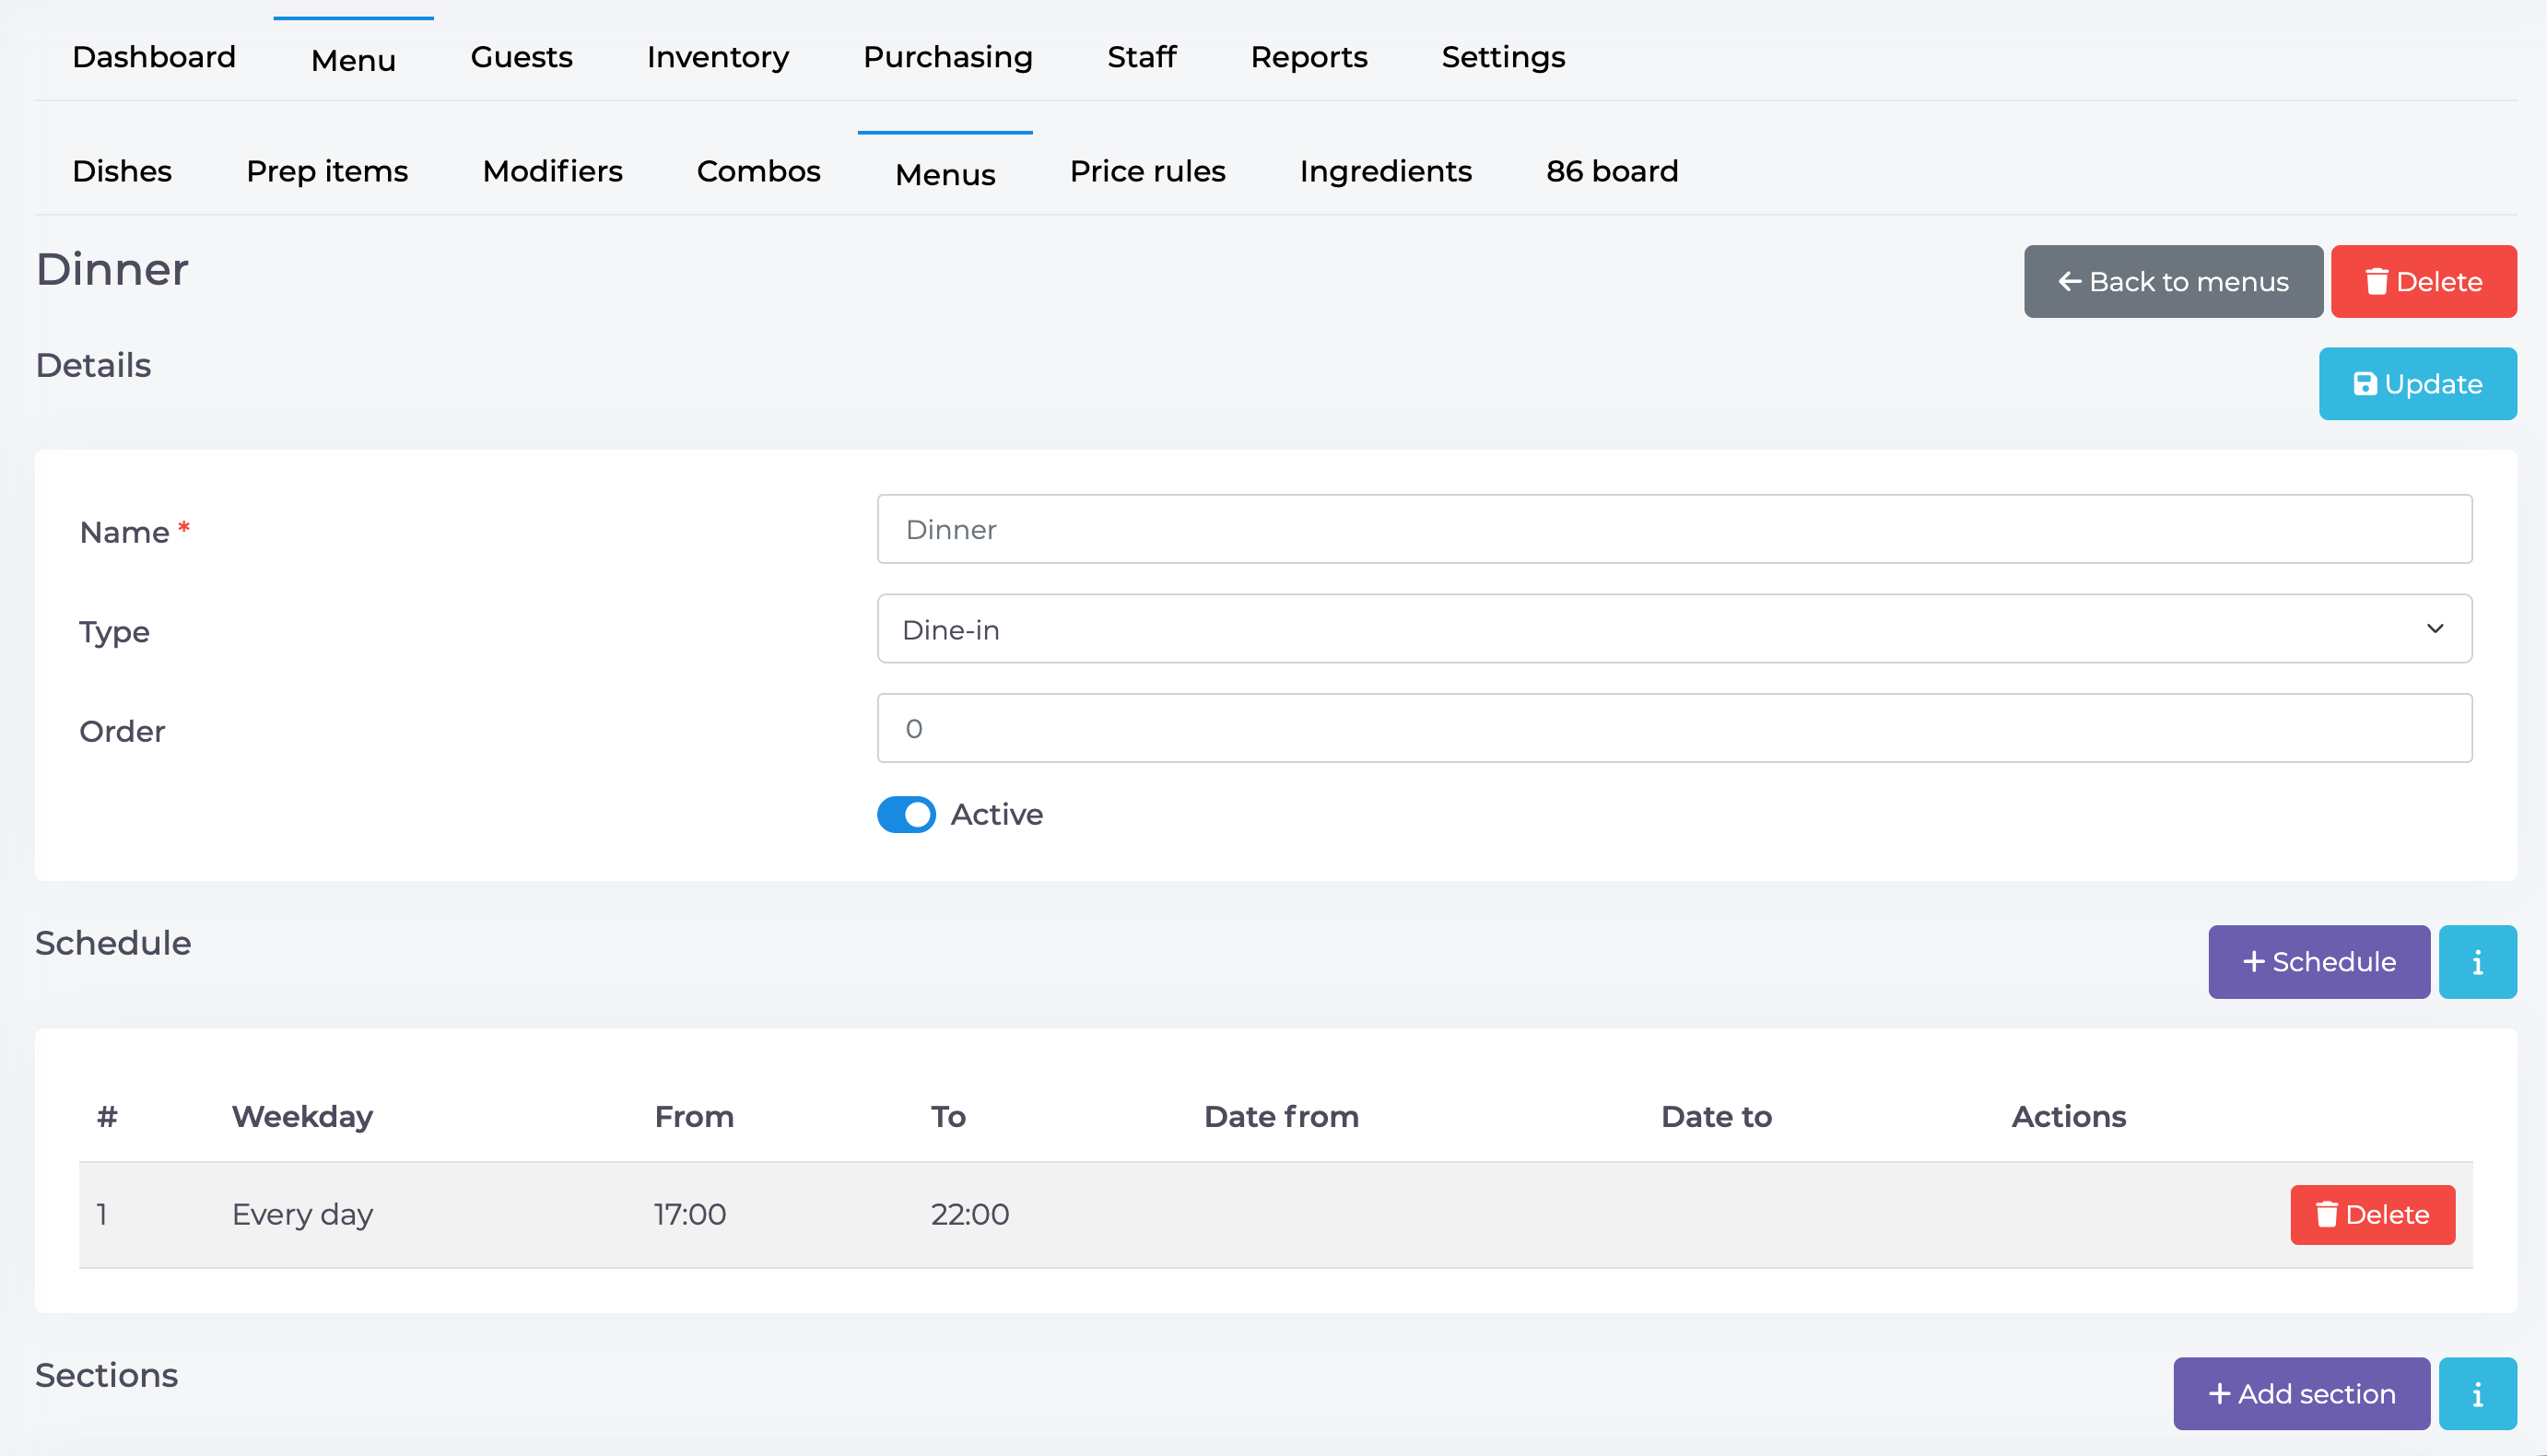Viewport: 2547px width, 1456px height.
Task: Click the Update save icon button
Action: click(x=2417, y=384)
